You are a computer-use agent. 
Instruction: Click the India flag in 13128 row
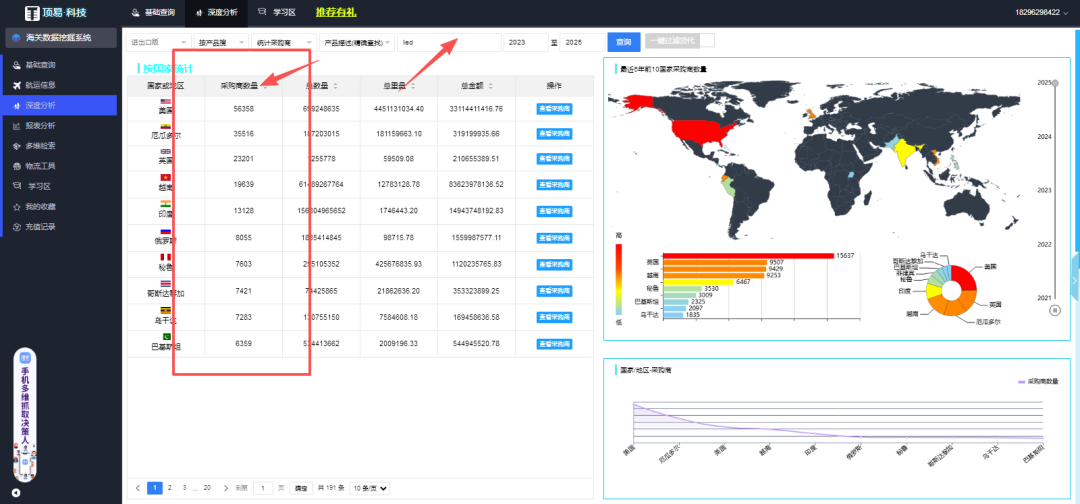(x=165, y=204)
